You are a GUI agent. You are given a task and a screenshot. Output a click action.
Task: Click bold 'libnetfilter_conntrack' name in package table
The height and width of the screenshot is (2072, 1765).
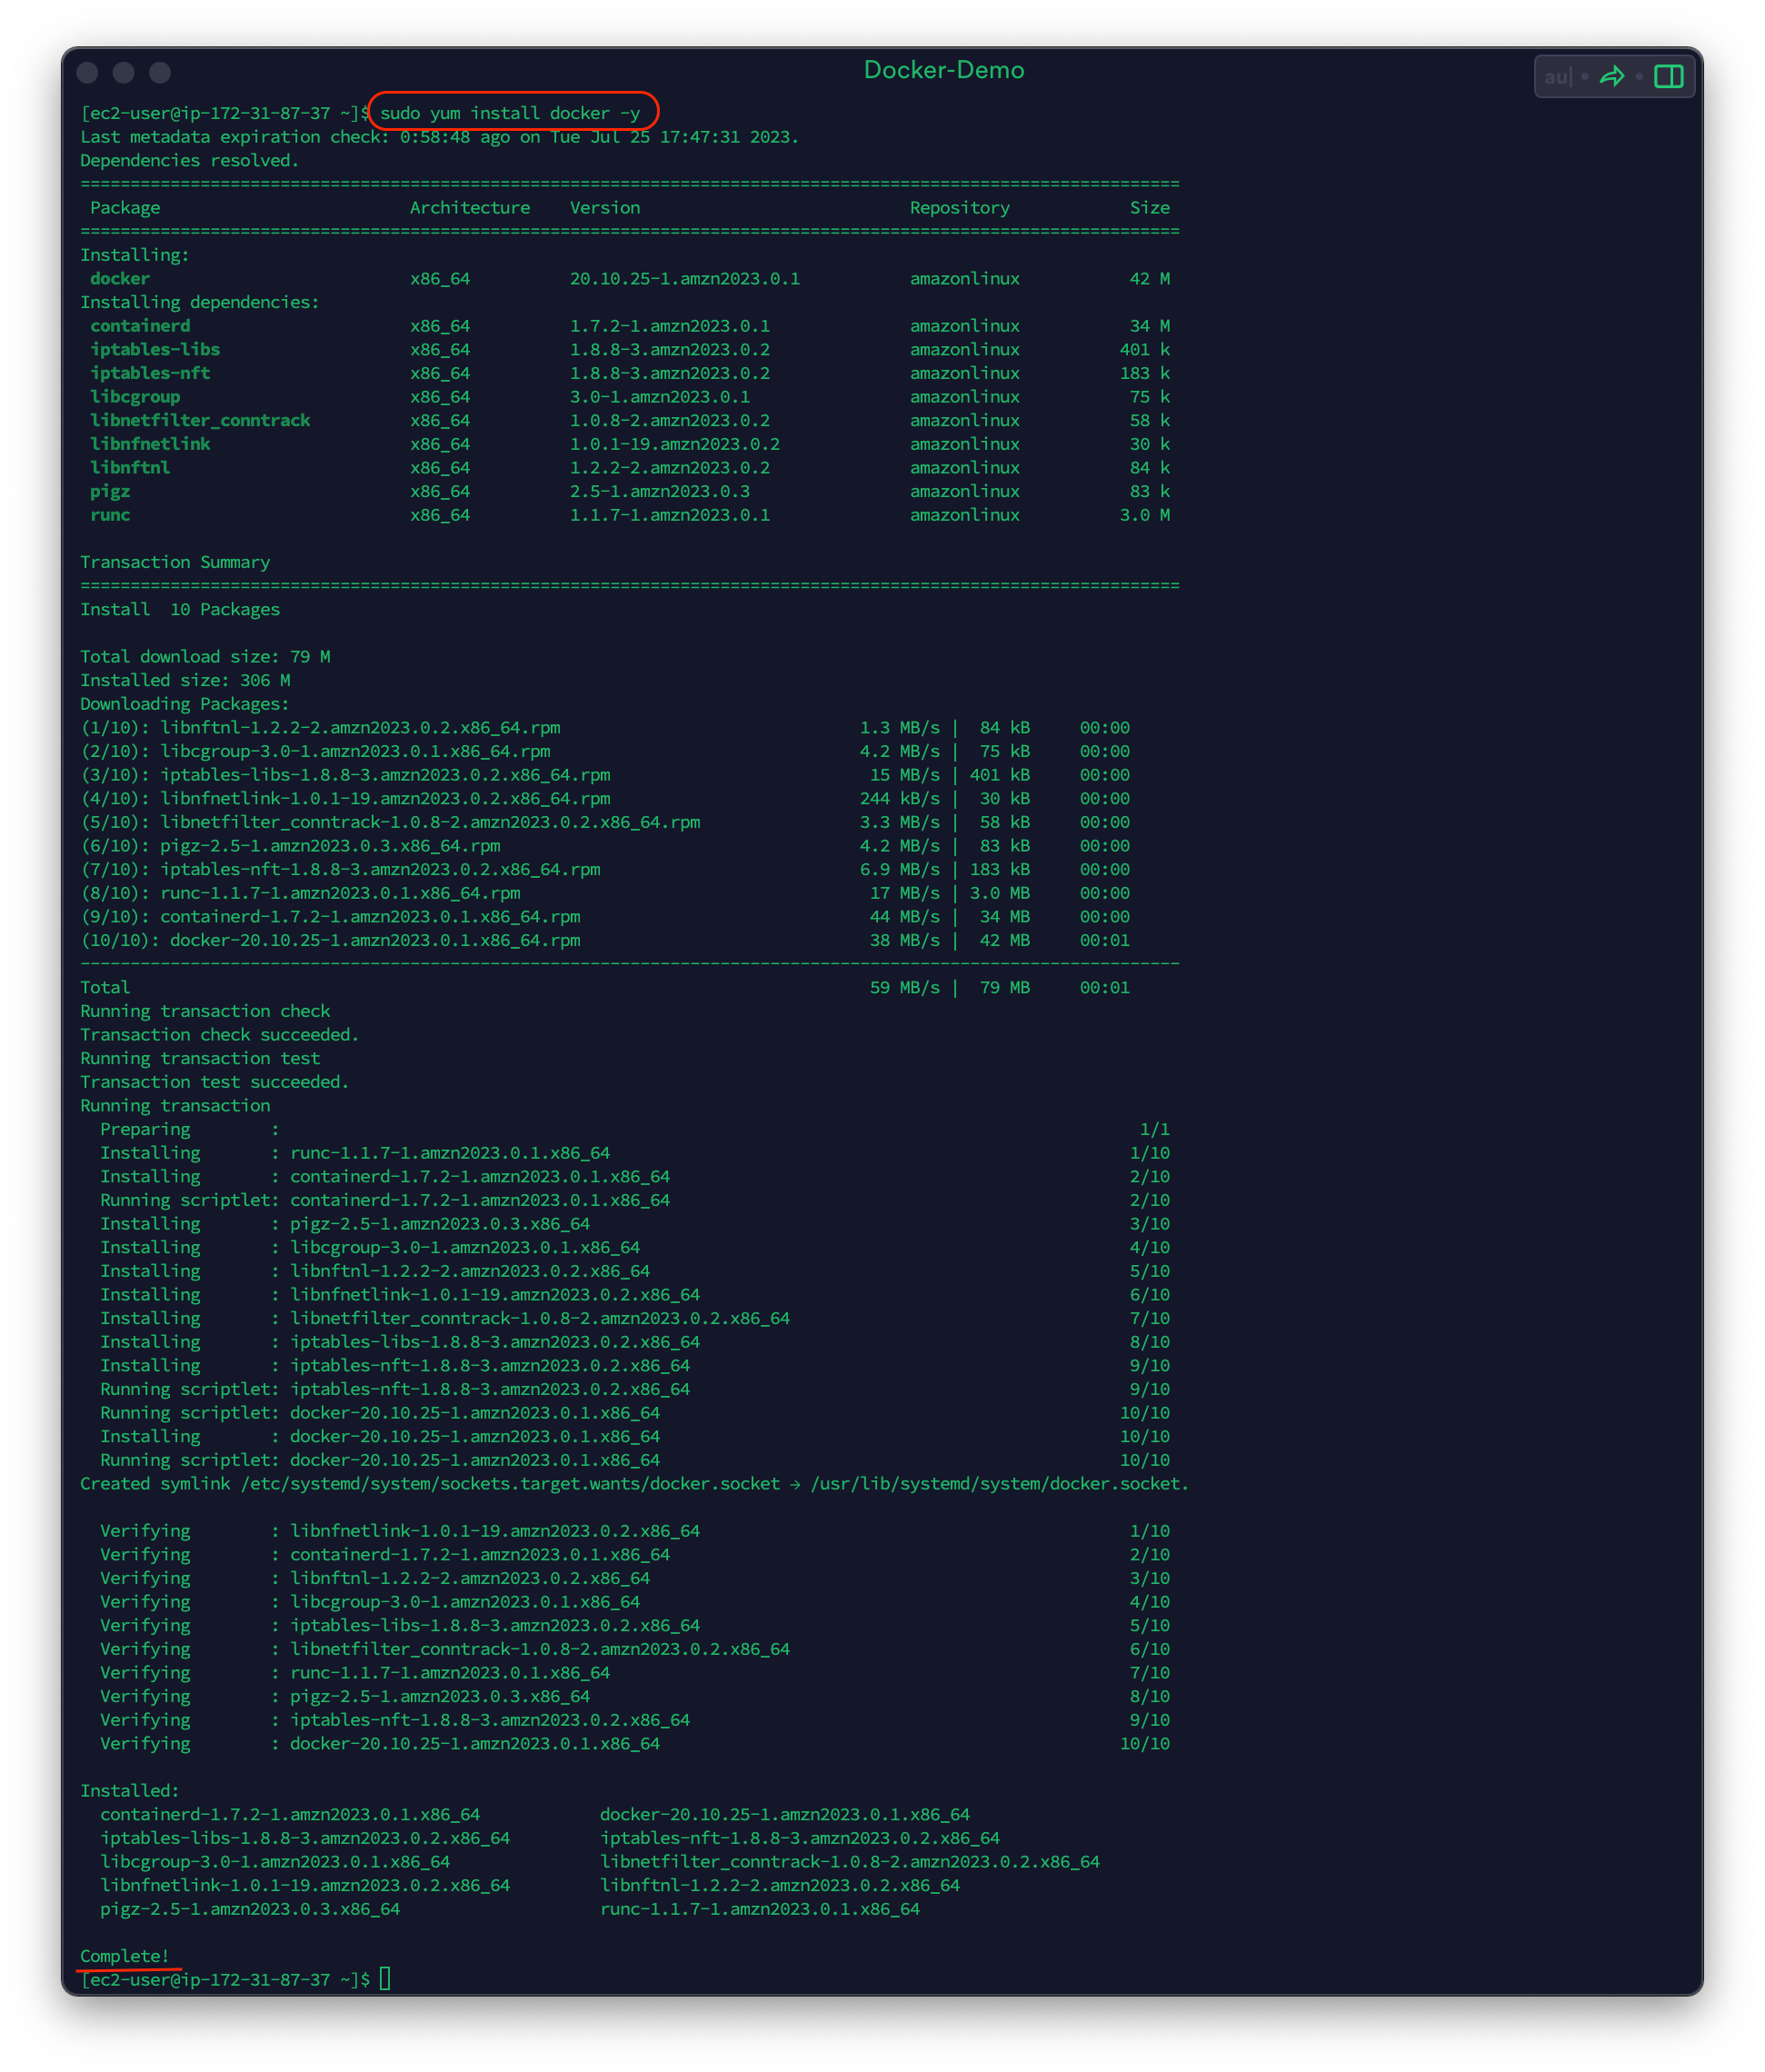(200, 421)
